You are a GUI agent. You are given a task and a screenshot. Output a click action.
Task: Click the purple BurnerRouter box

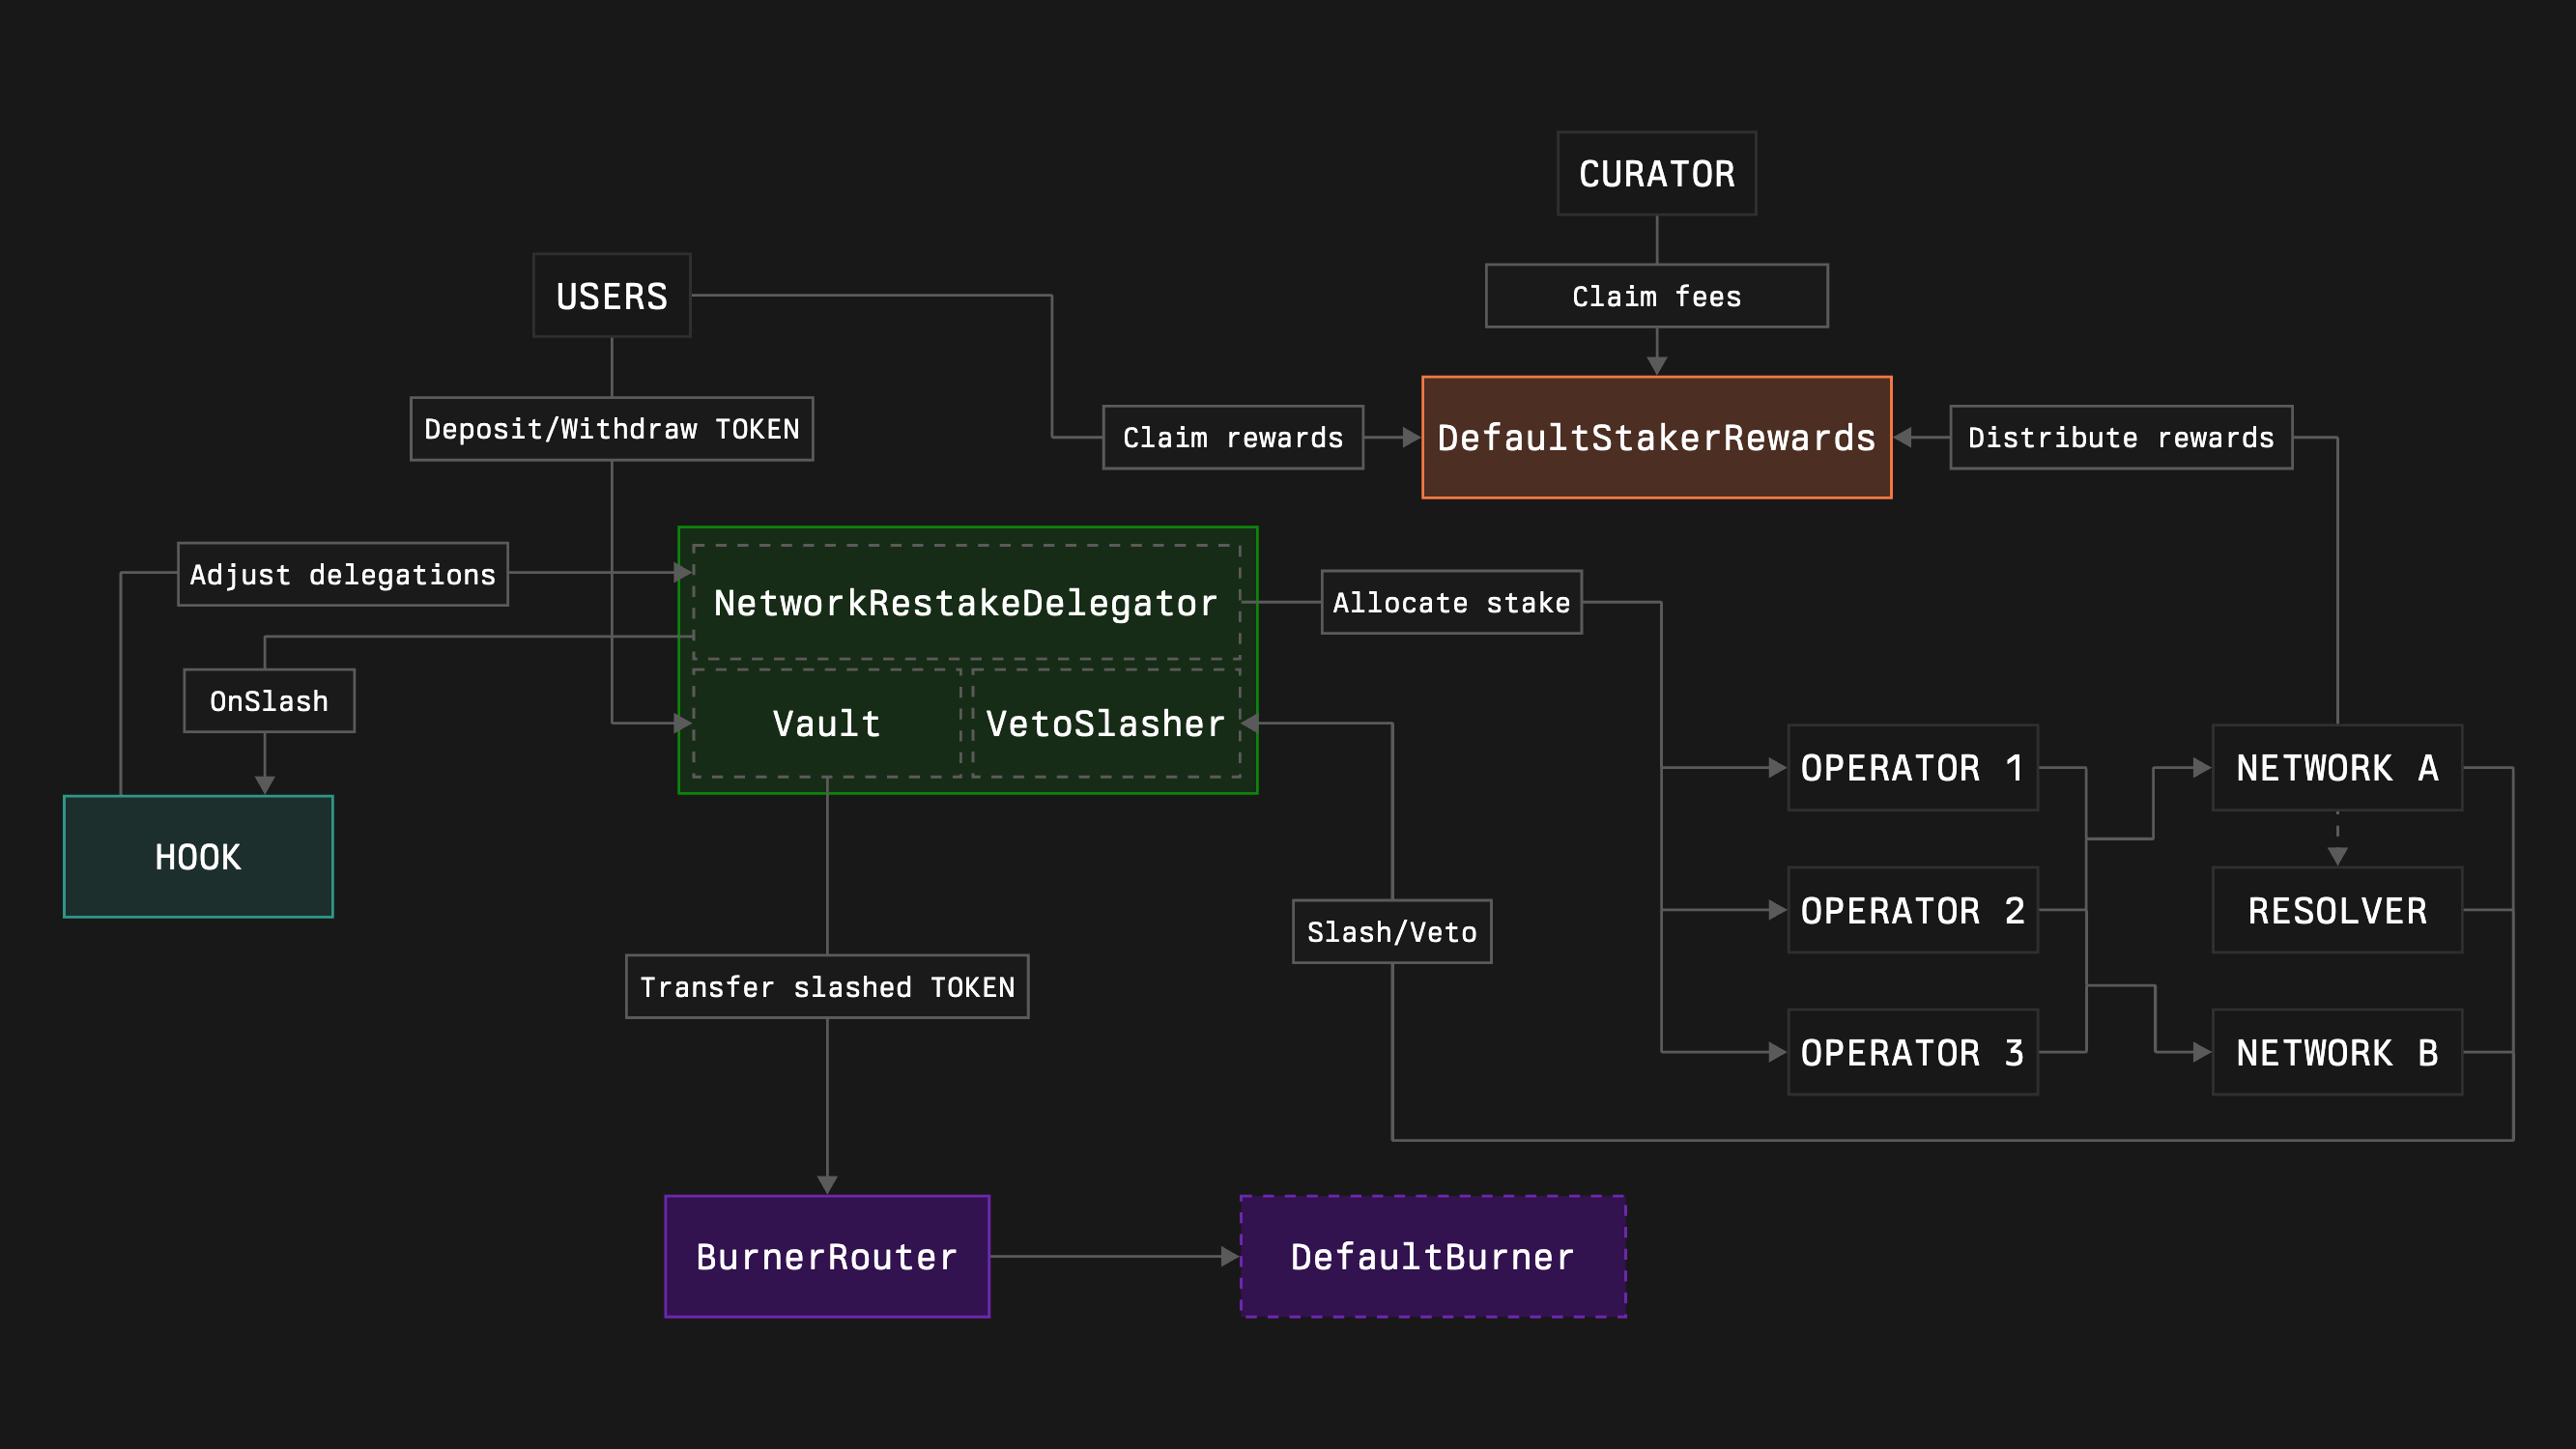826,1257
